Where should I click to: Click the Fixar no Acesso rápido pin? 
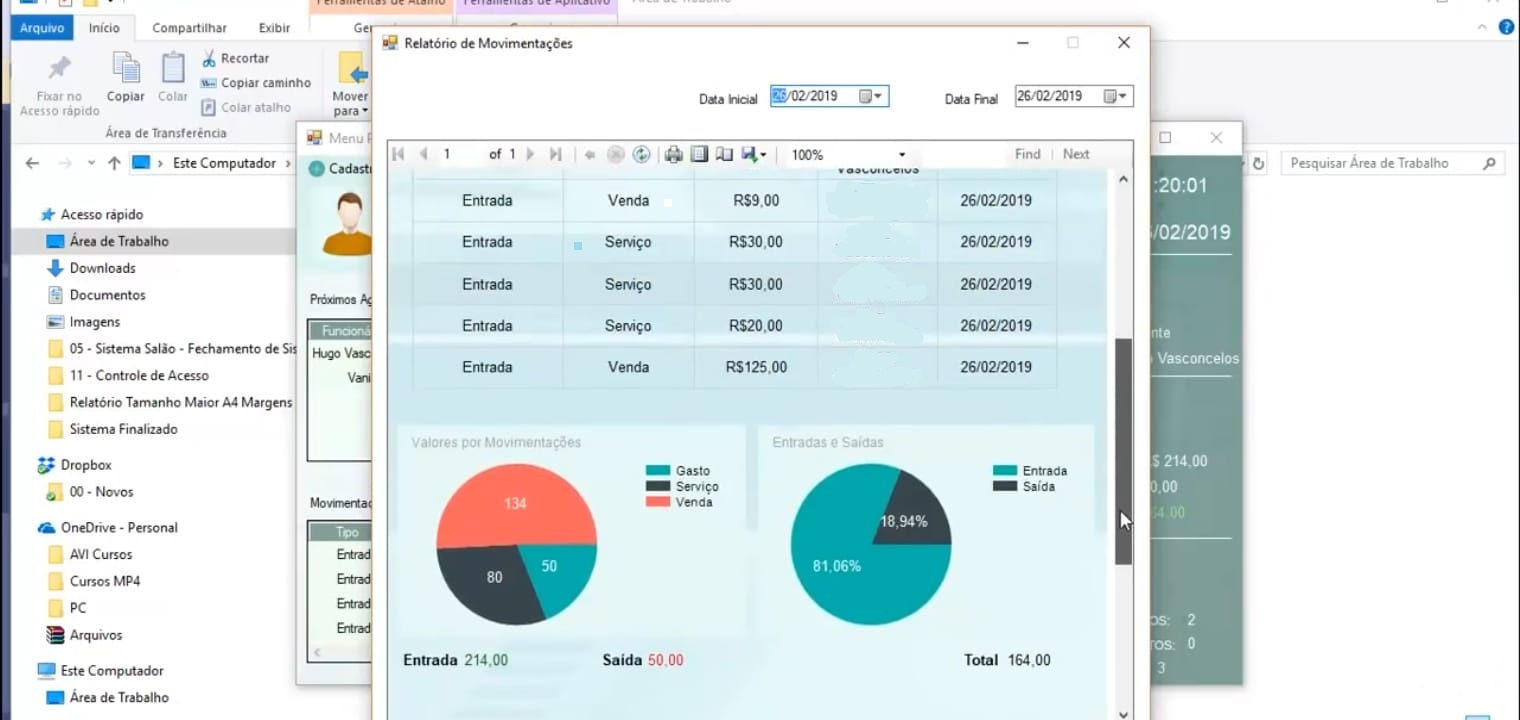tap(59, 84)
